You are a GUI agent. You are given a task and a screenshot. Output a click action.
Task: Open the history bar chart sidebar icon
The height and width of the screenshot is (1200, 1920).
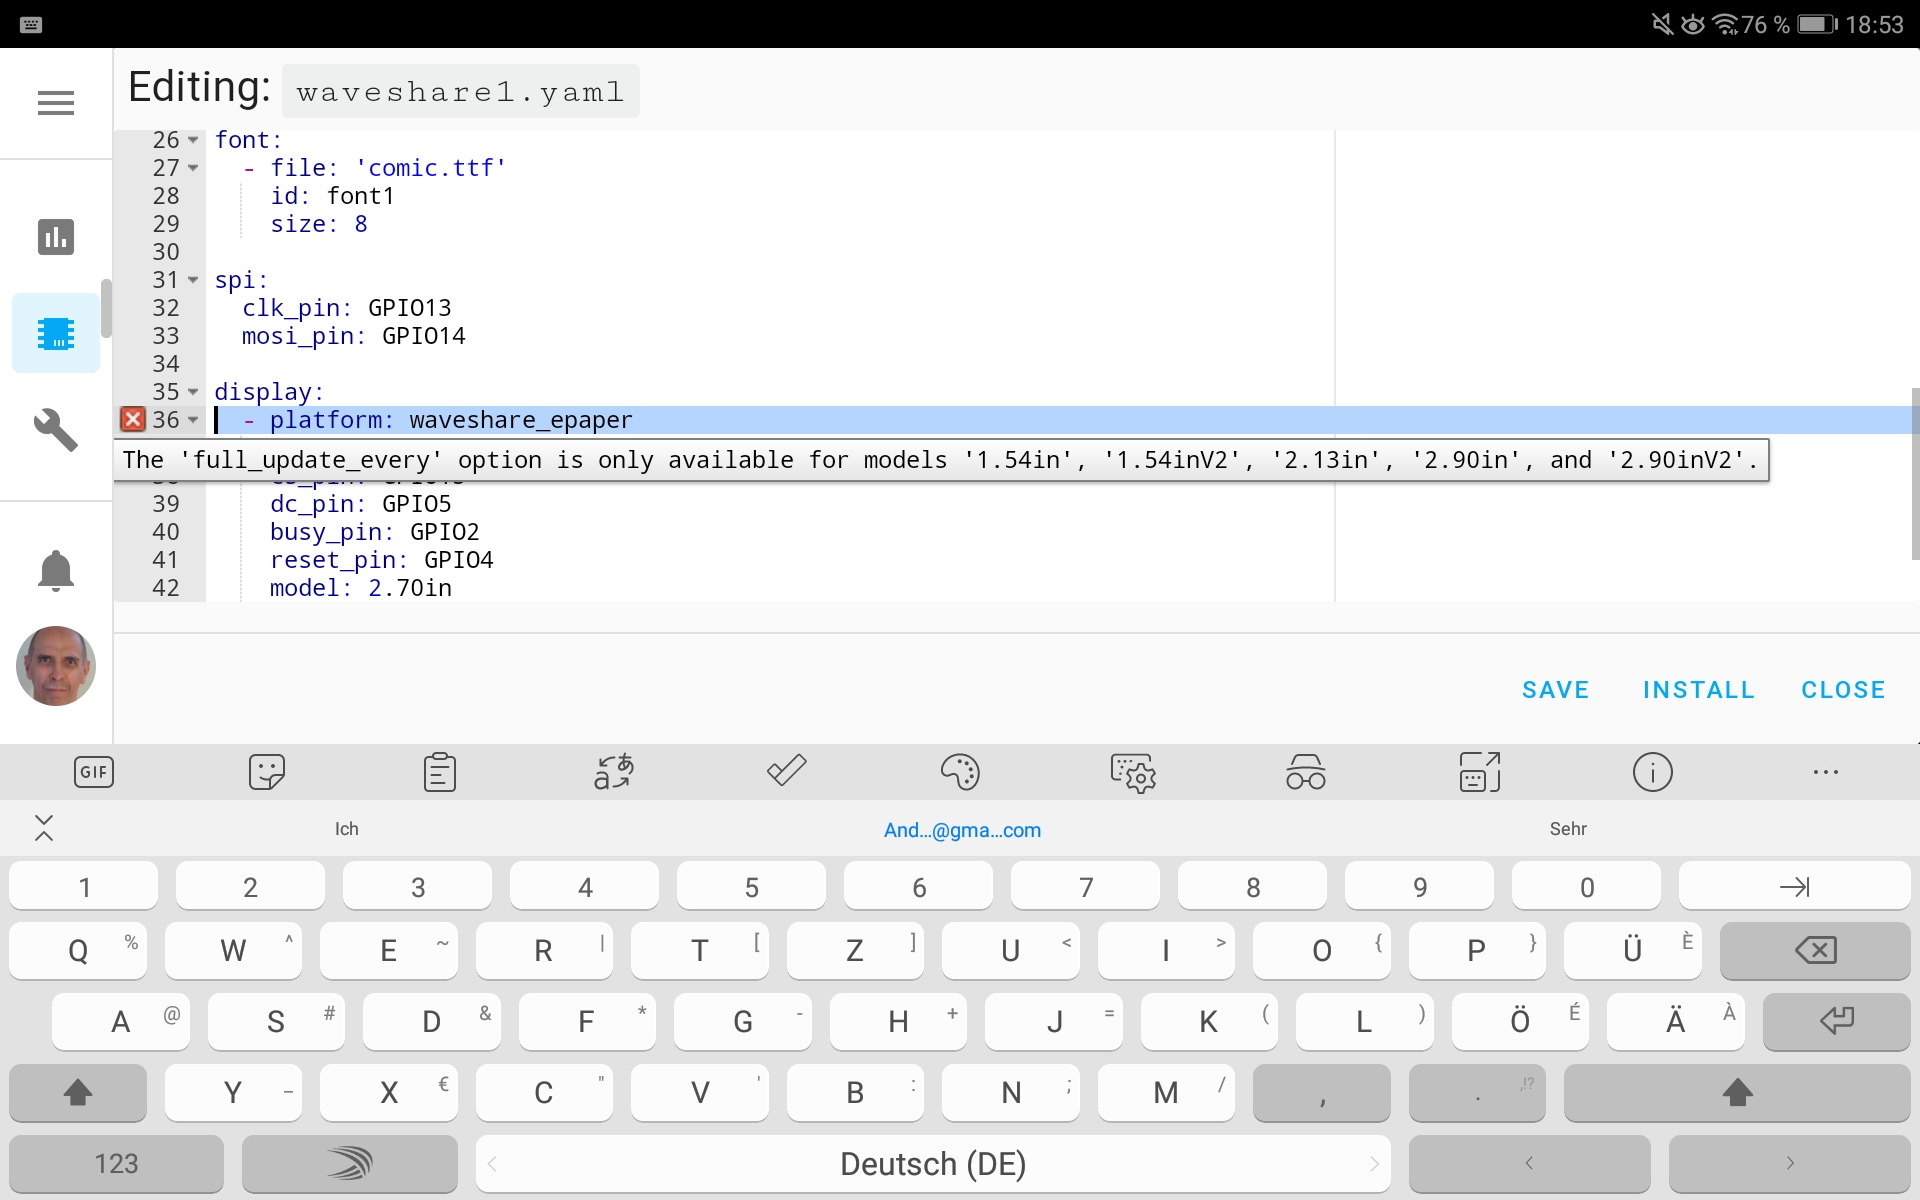55,236
